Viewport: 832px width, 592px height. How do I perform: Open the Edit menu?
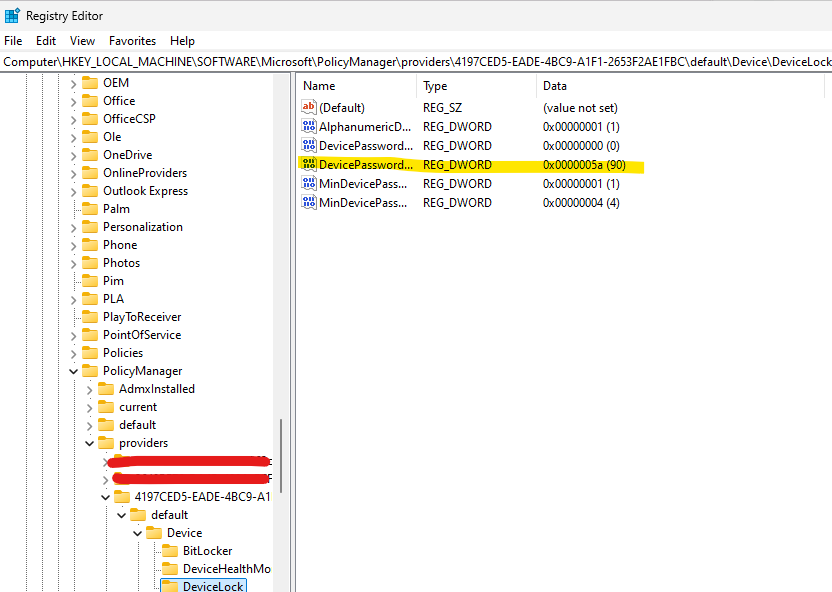point(46,41)
